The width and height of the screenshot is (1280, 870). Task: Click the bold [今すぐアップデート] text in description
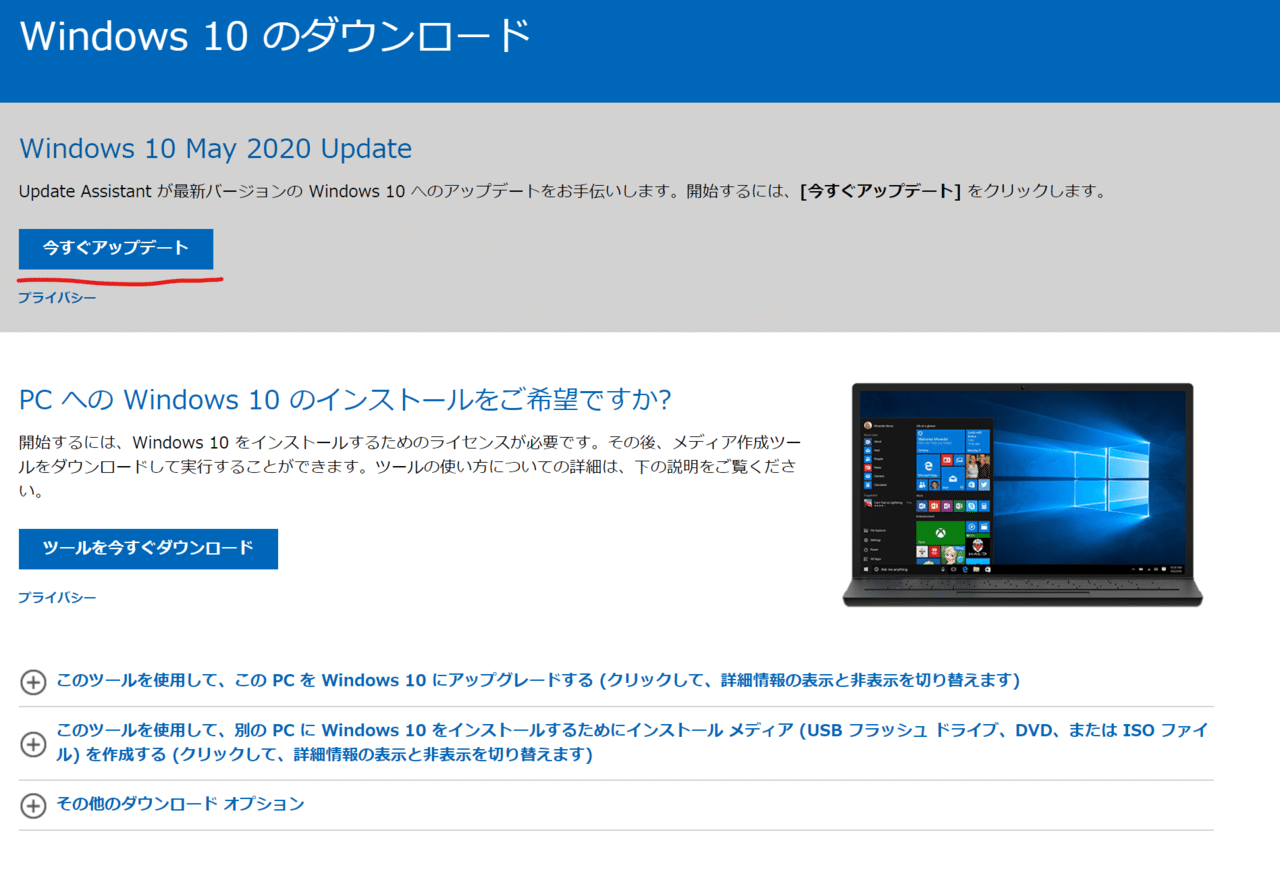[880, 191]
